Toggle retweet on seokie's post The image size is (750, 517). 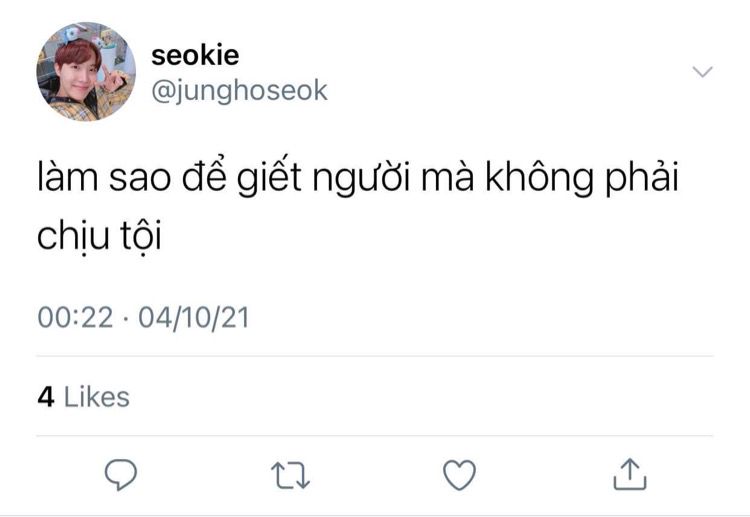290,475
